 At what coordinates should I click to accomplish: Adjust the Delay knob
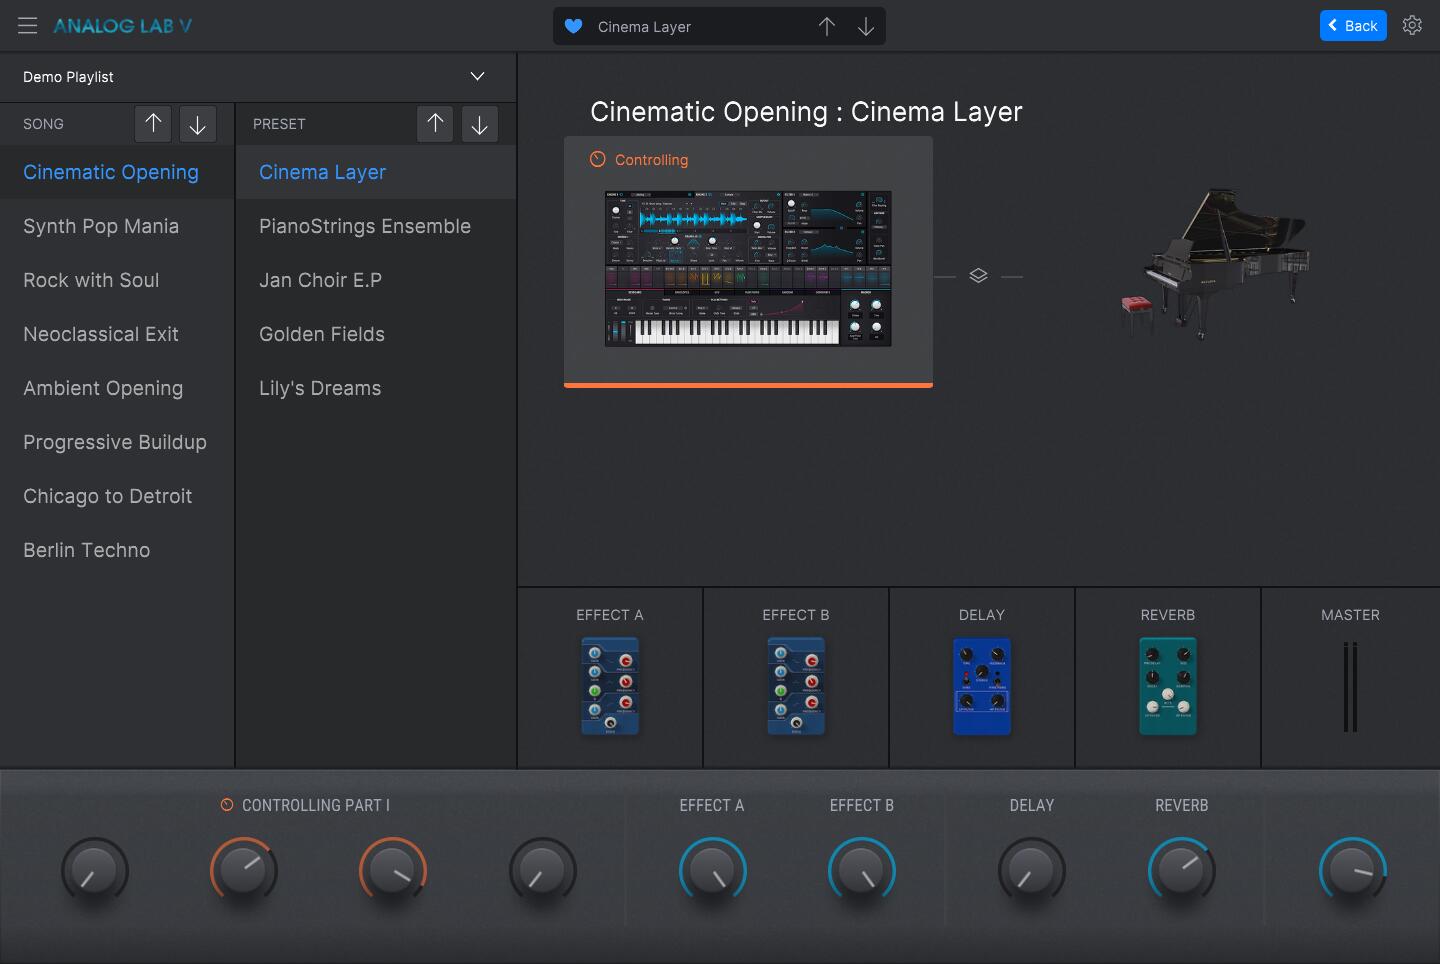pos(1032,871)
